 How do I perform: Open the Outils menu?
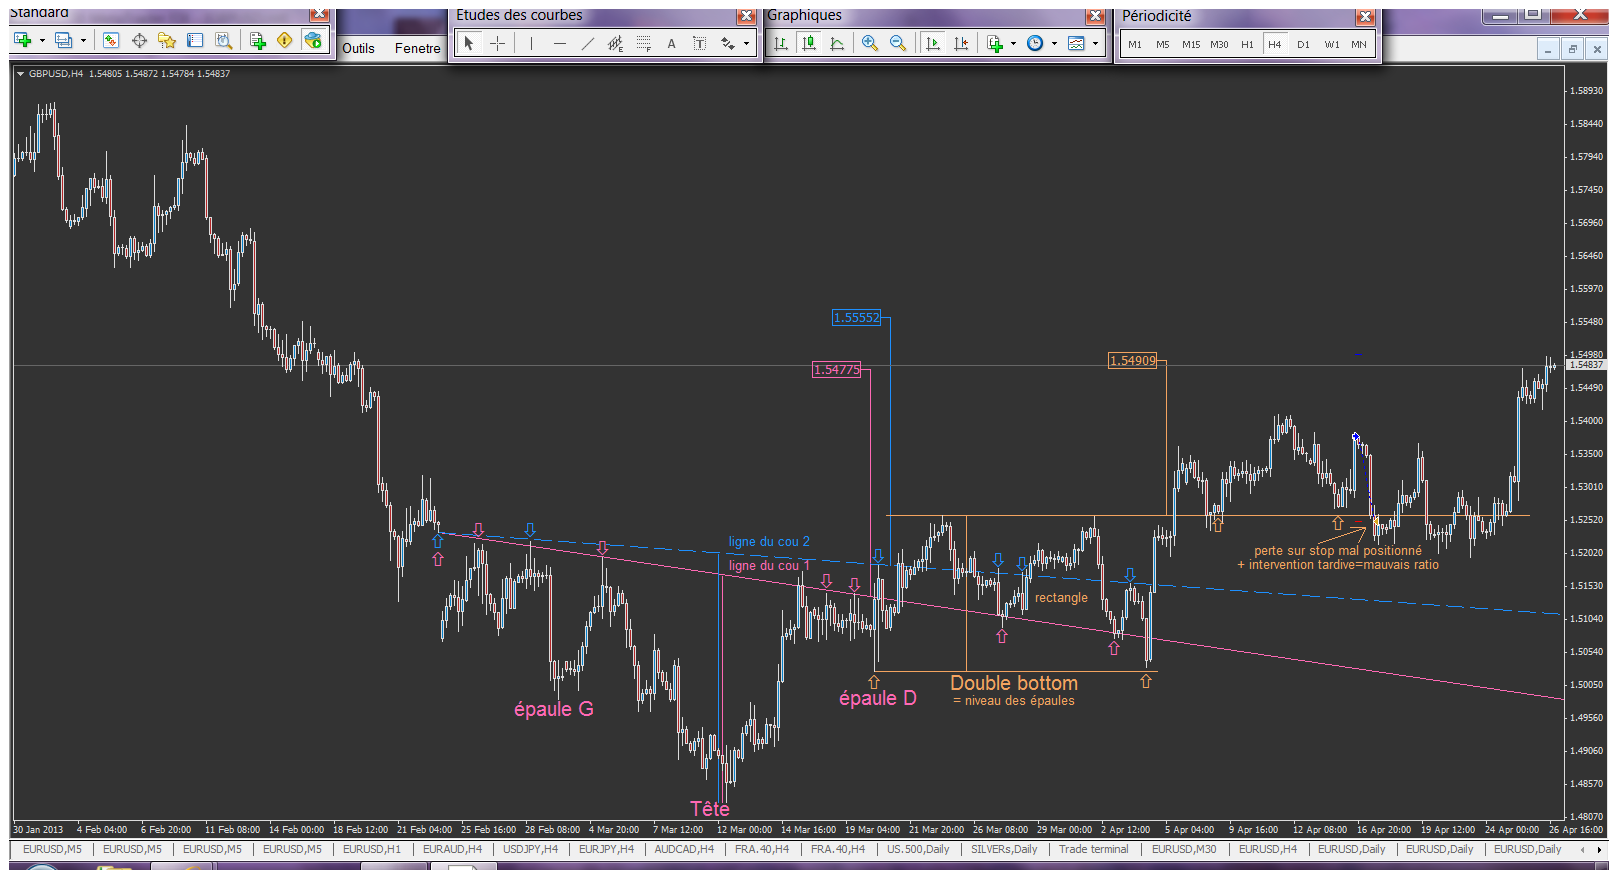pyautogui.click(x=358, y=48)
